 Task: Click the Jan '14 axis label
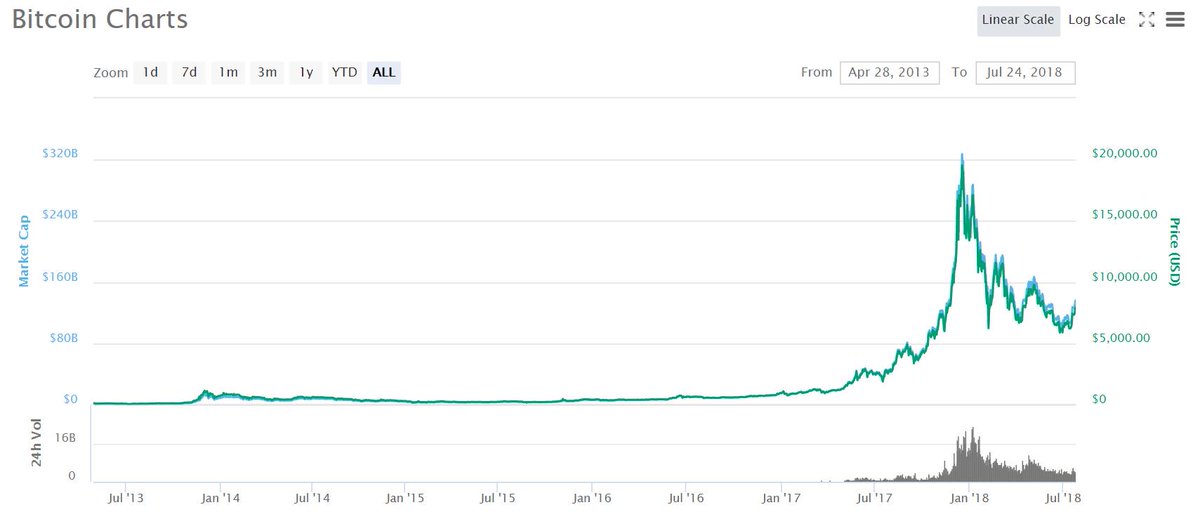(x=220, y=497)
